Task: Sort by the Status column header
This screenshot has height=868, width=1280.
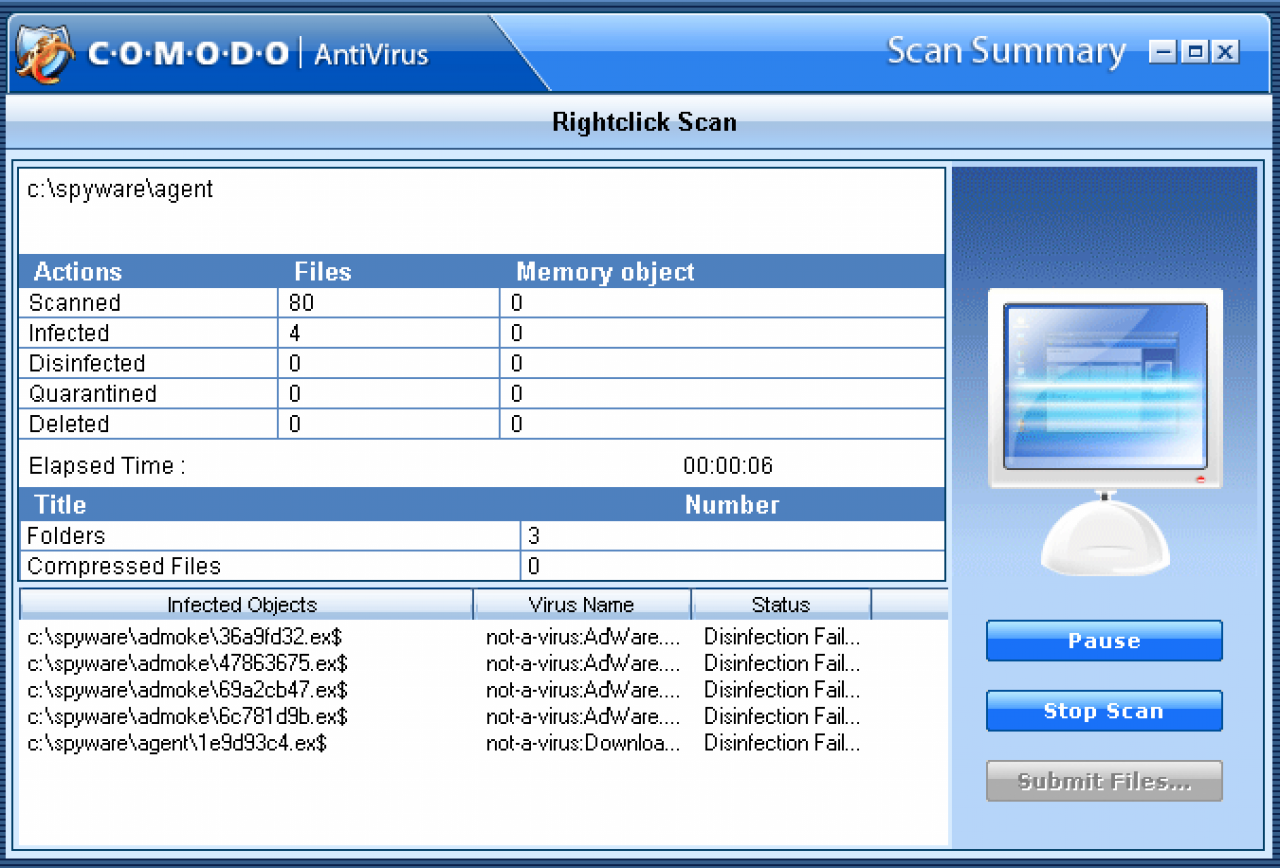Action: [x=781, y=604]
